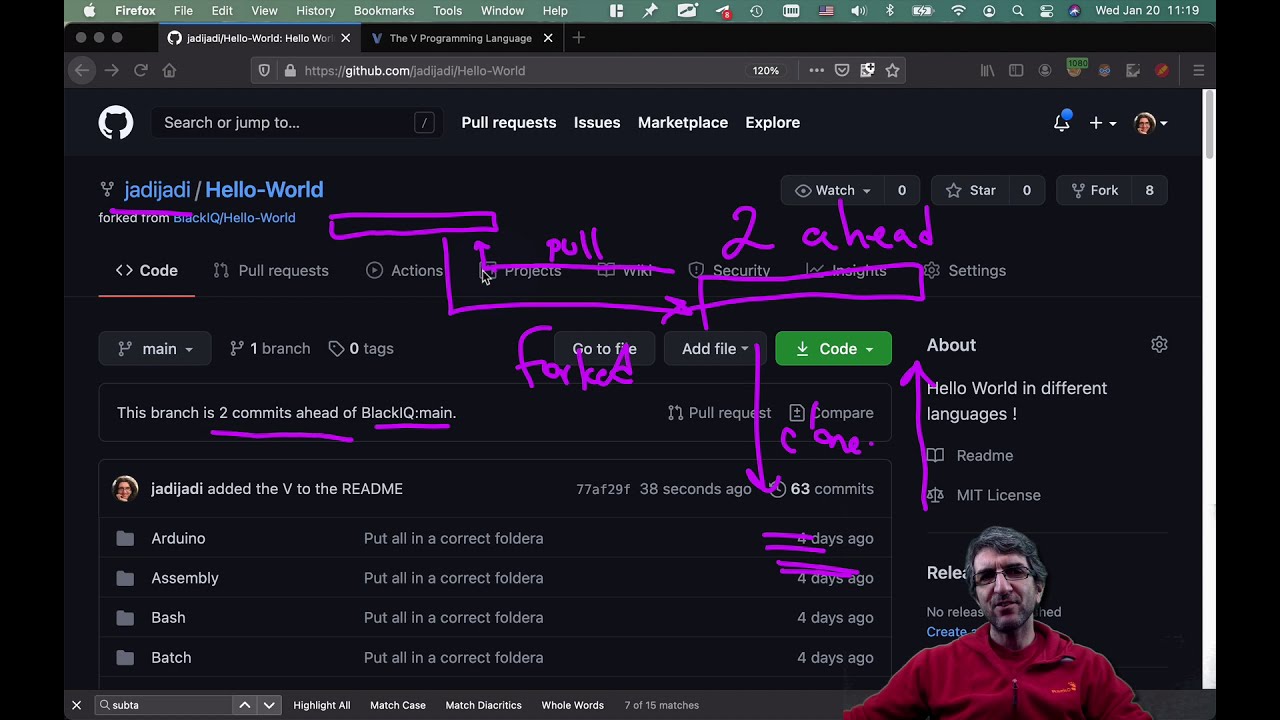
Task: Reload the current page
Action: tap(141, 70)
